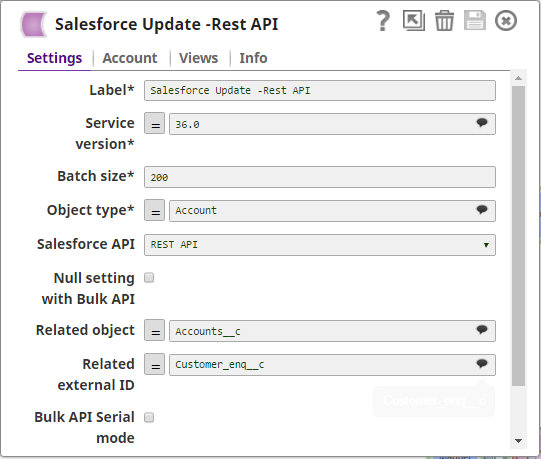
Task: Toggle expression button for Service version
Action: point(154,123)
